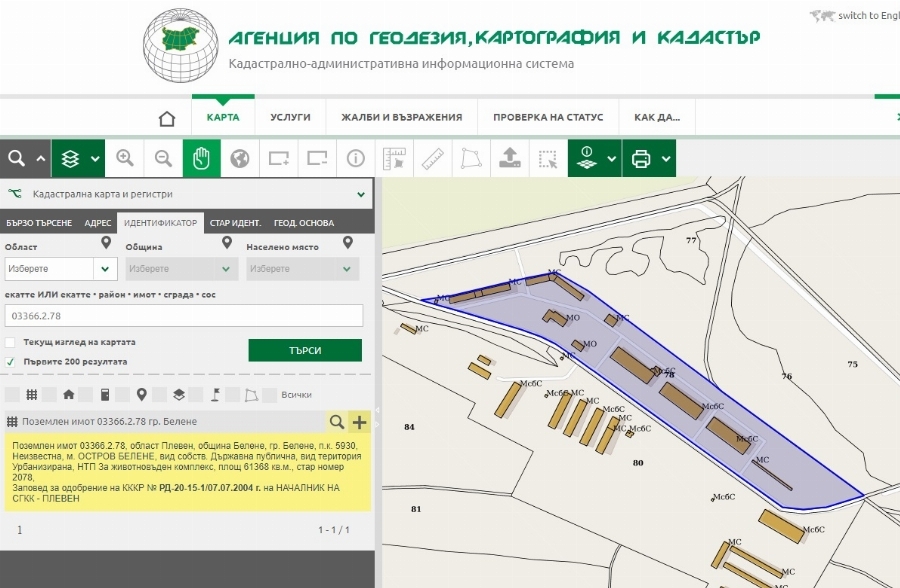Open the 'УСЛУГИ' menu item

pos(290,117)
